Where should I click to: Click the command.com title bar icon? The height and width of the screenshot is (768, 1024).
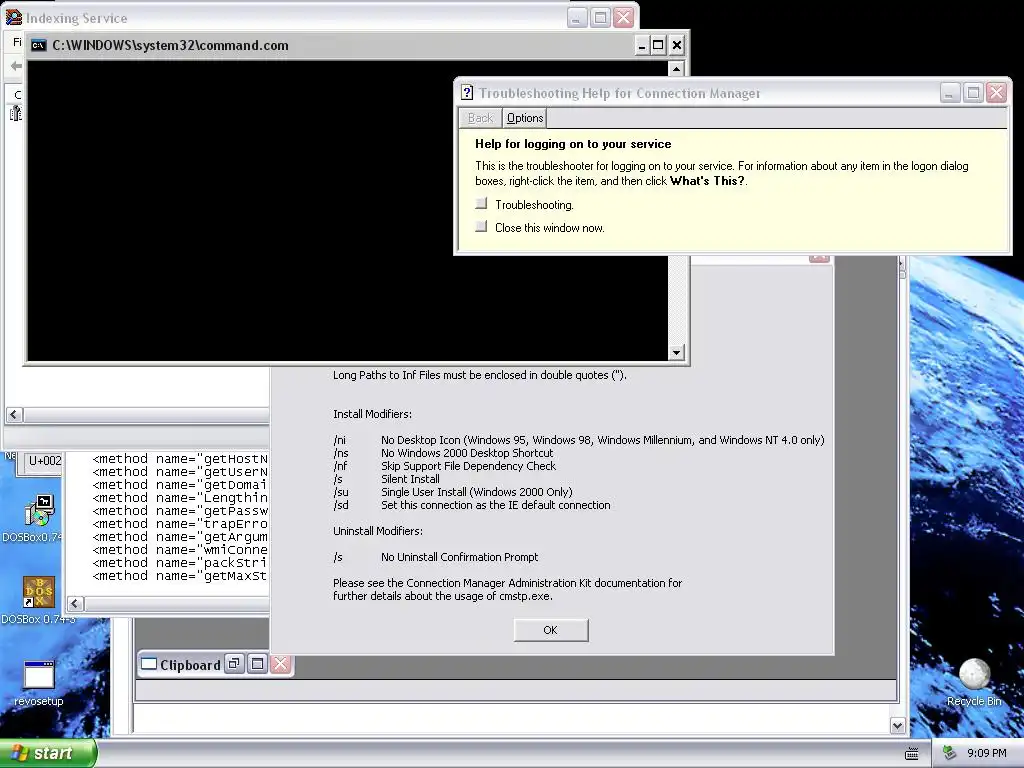[39, 45]
